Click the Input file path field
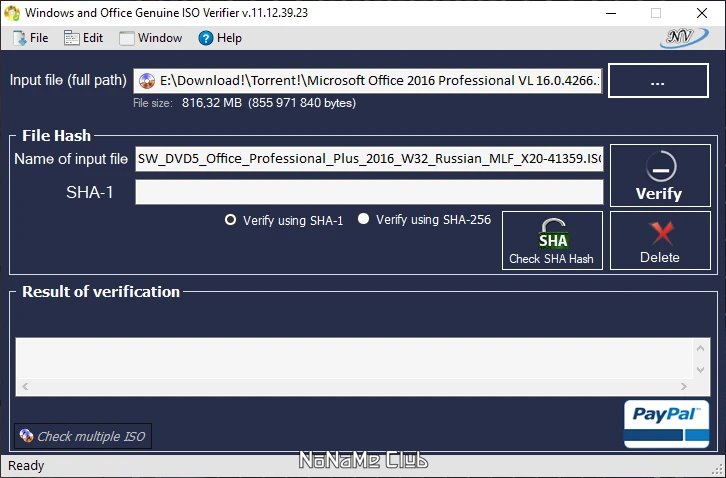 [368, 81]
